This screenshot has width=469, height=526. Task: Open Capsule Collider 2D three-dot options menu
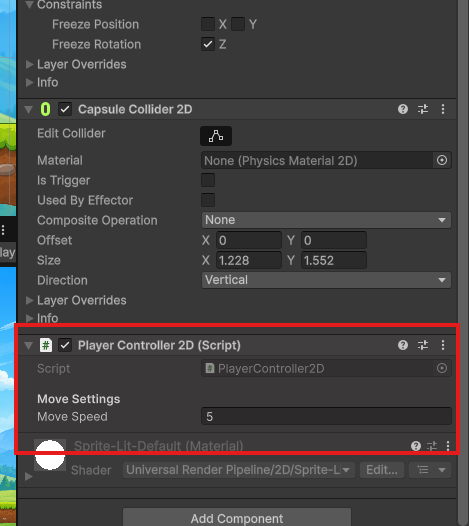[x=443, y=109]
